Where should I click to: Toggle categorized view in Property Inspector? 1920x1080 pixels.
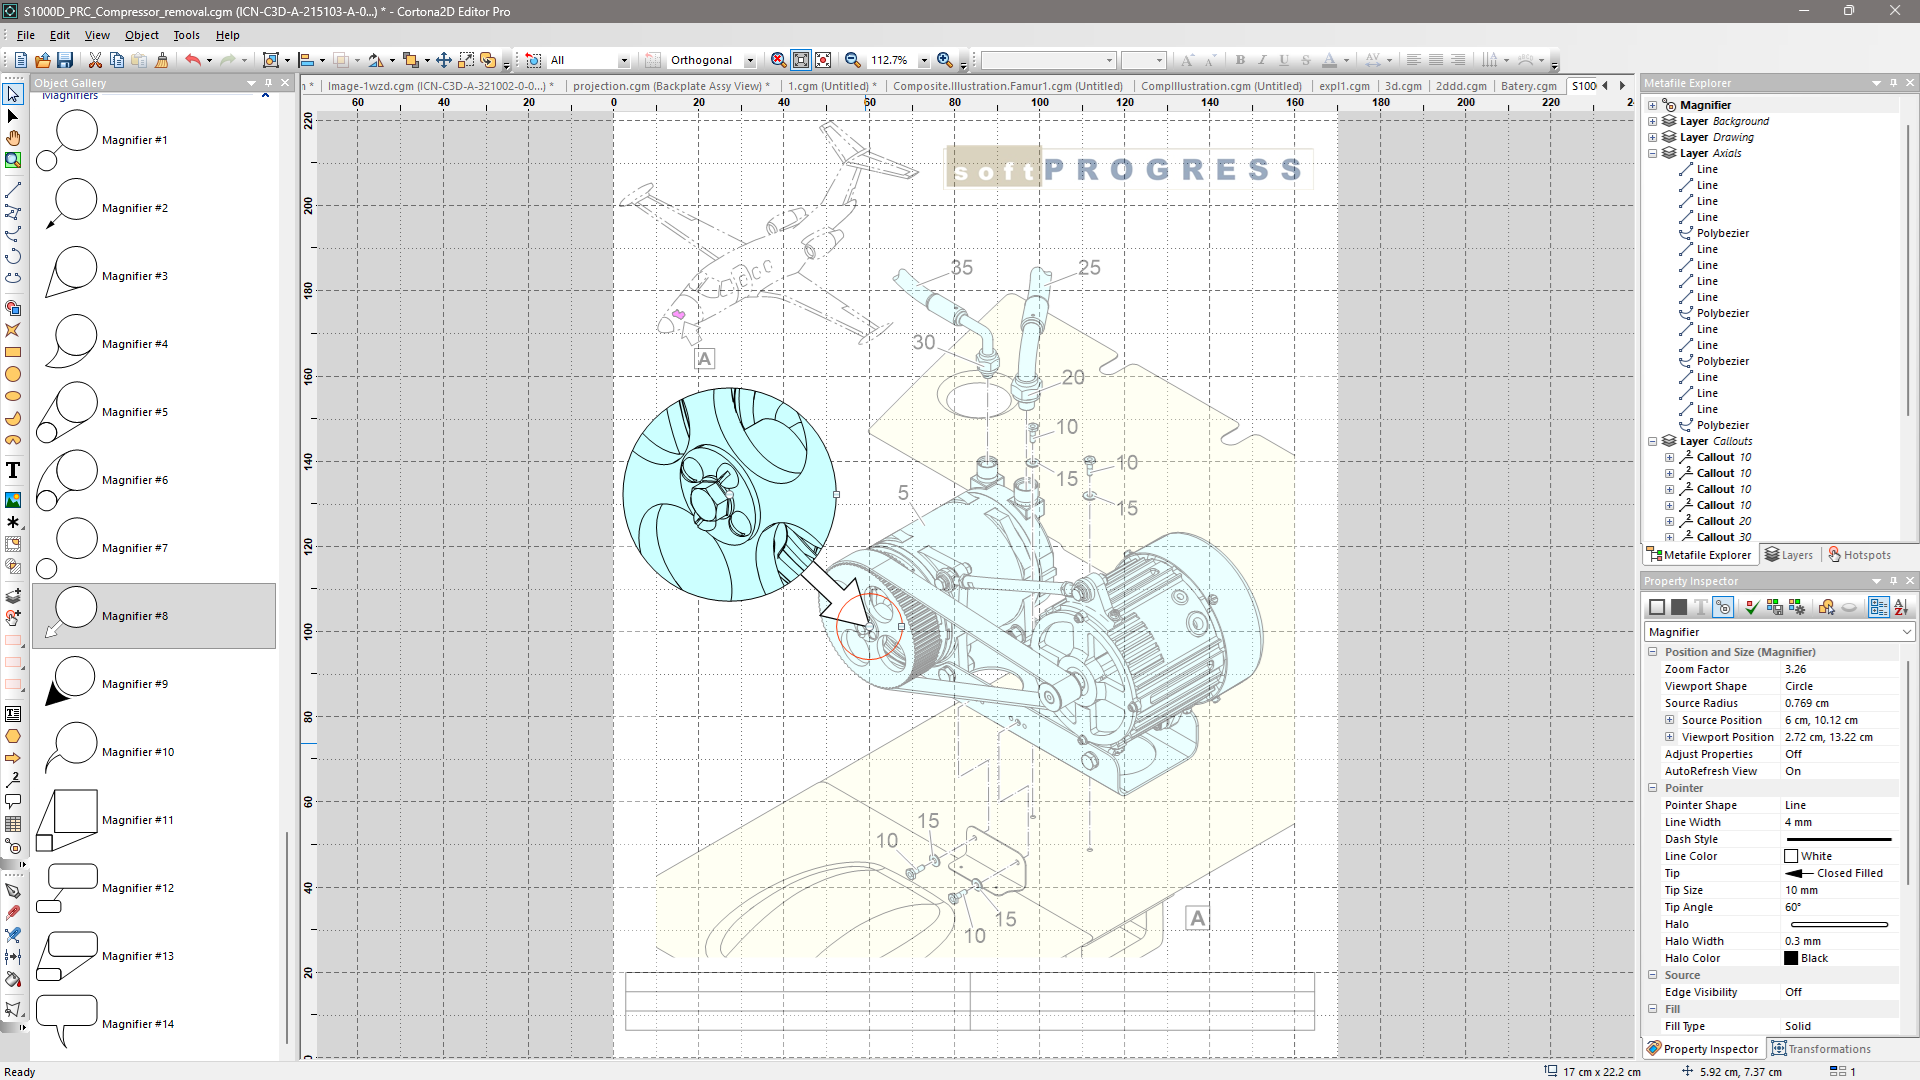(1878, 607)
